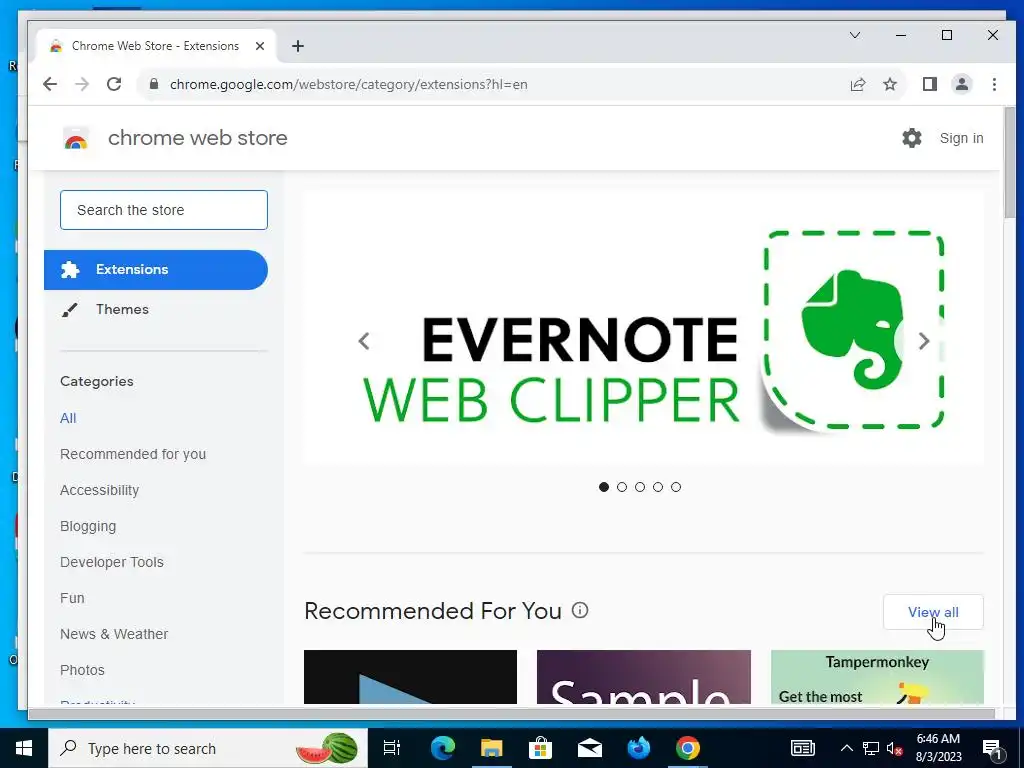Open the Chrome profile avatar menu
1024x768 pixels.
[x=961, y=84]
